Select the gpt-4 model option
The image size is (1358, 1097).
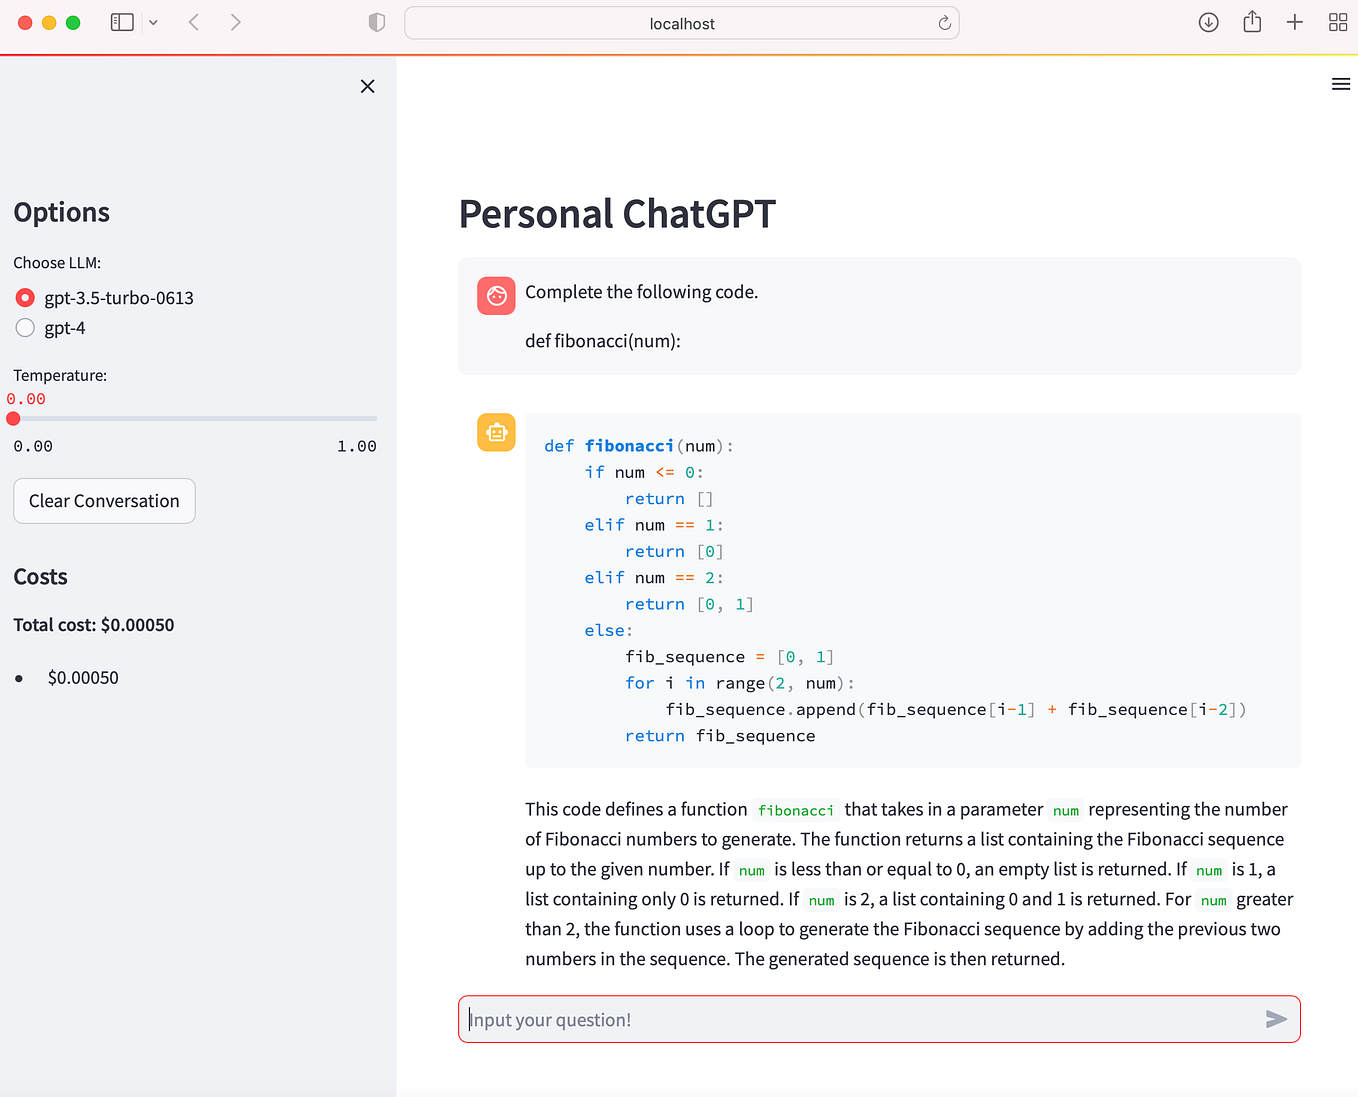pyautogui.click(x=25, y=327)
